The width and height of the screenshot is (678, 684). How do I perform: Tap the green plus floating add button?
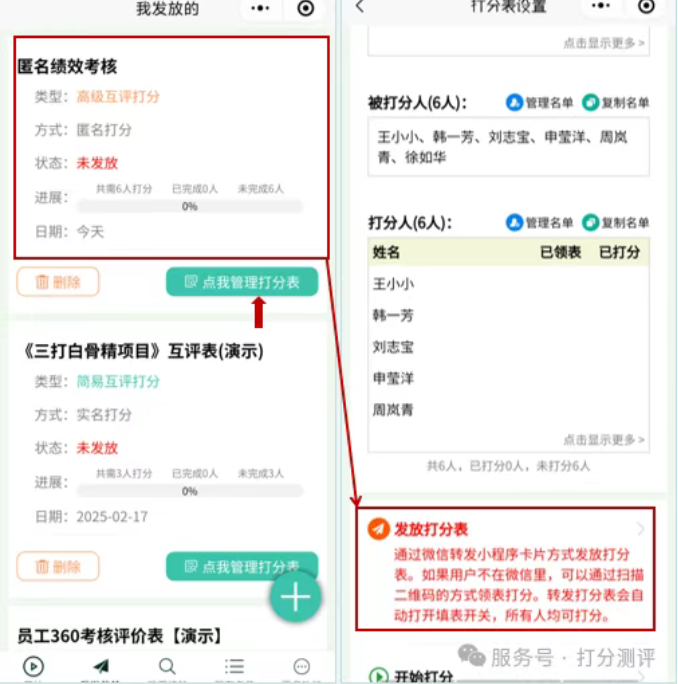tap(295, 596)
